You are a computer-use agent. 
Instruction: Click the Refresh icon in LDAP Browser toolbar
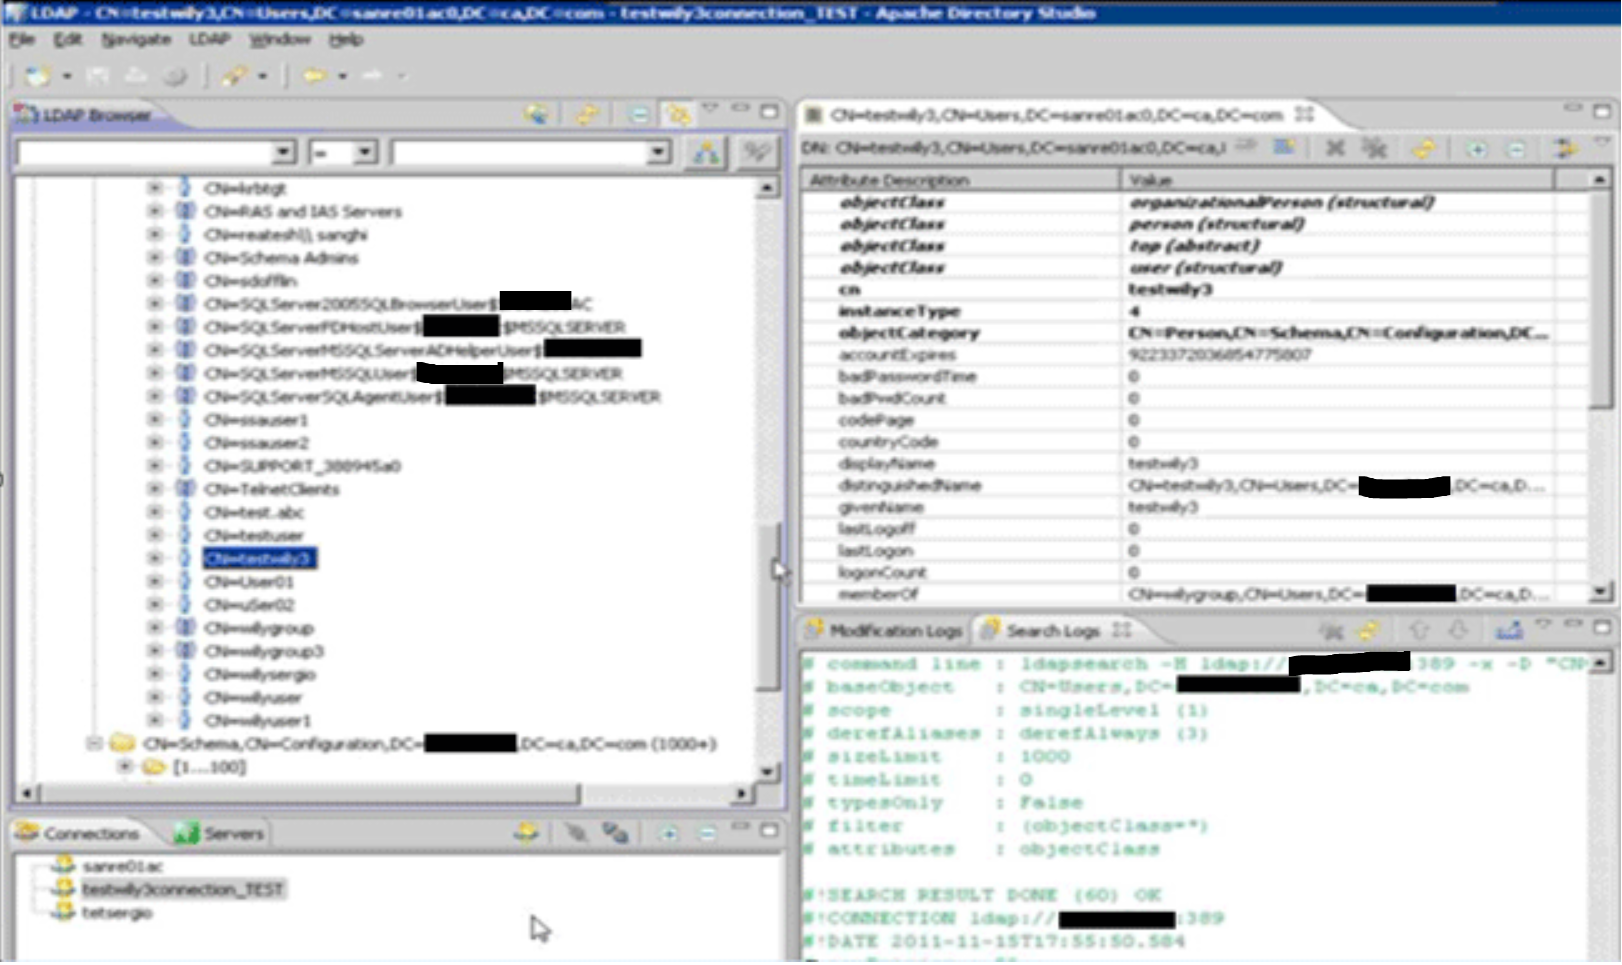pyautogui.click(x=587, y=114)
